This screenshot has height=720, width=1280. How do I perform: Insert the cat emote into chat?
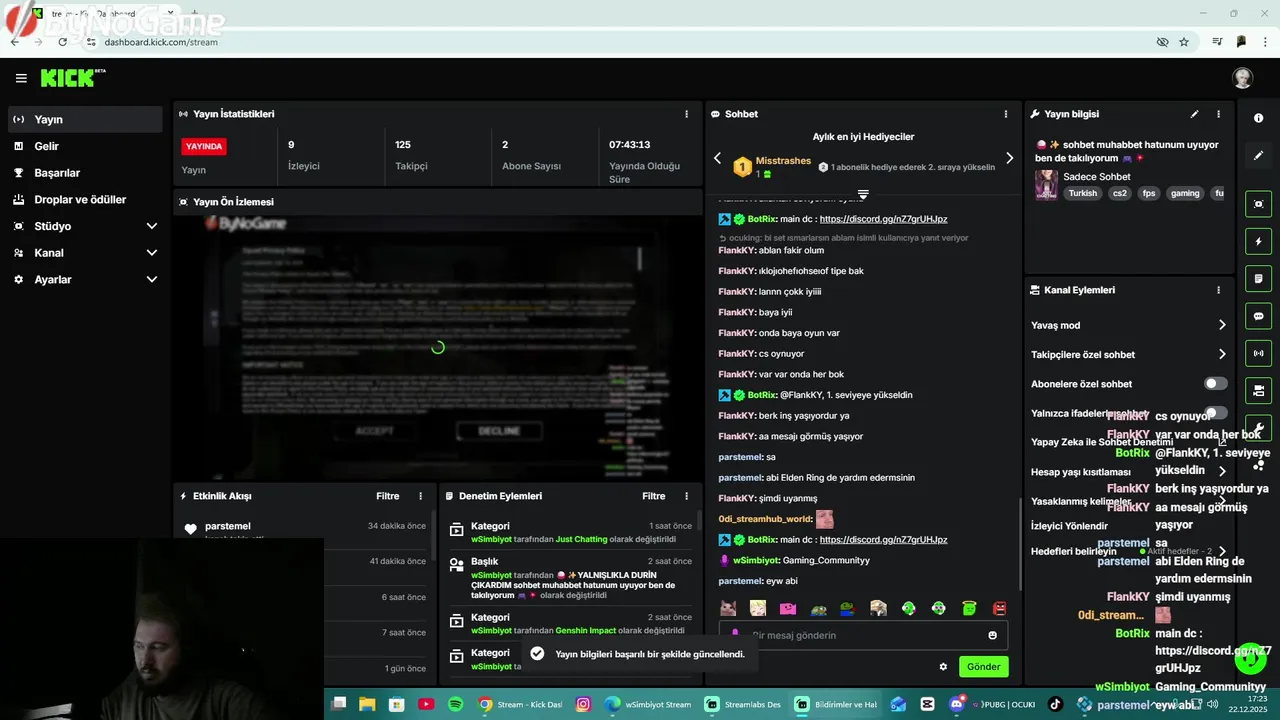click(728, 608)
